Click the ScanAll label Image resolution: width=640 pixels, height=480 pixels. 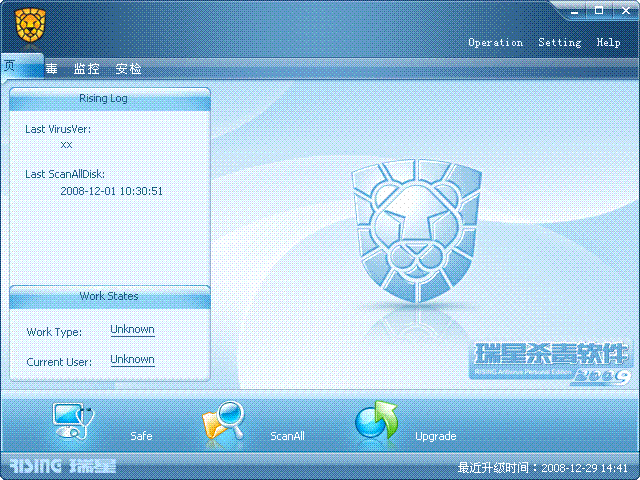coord(287,436)
